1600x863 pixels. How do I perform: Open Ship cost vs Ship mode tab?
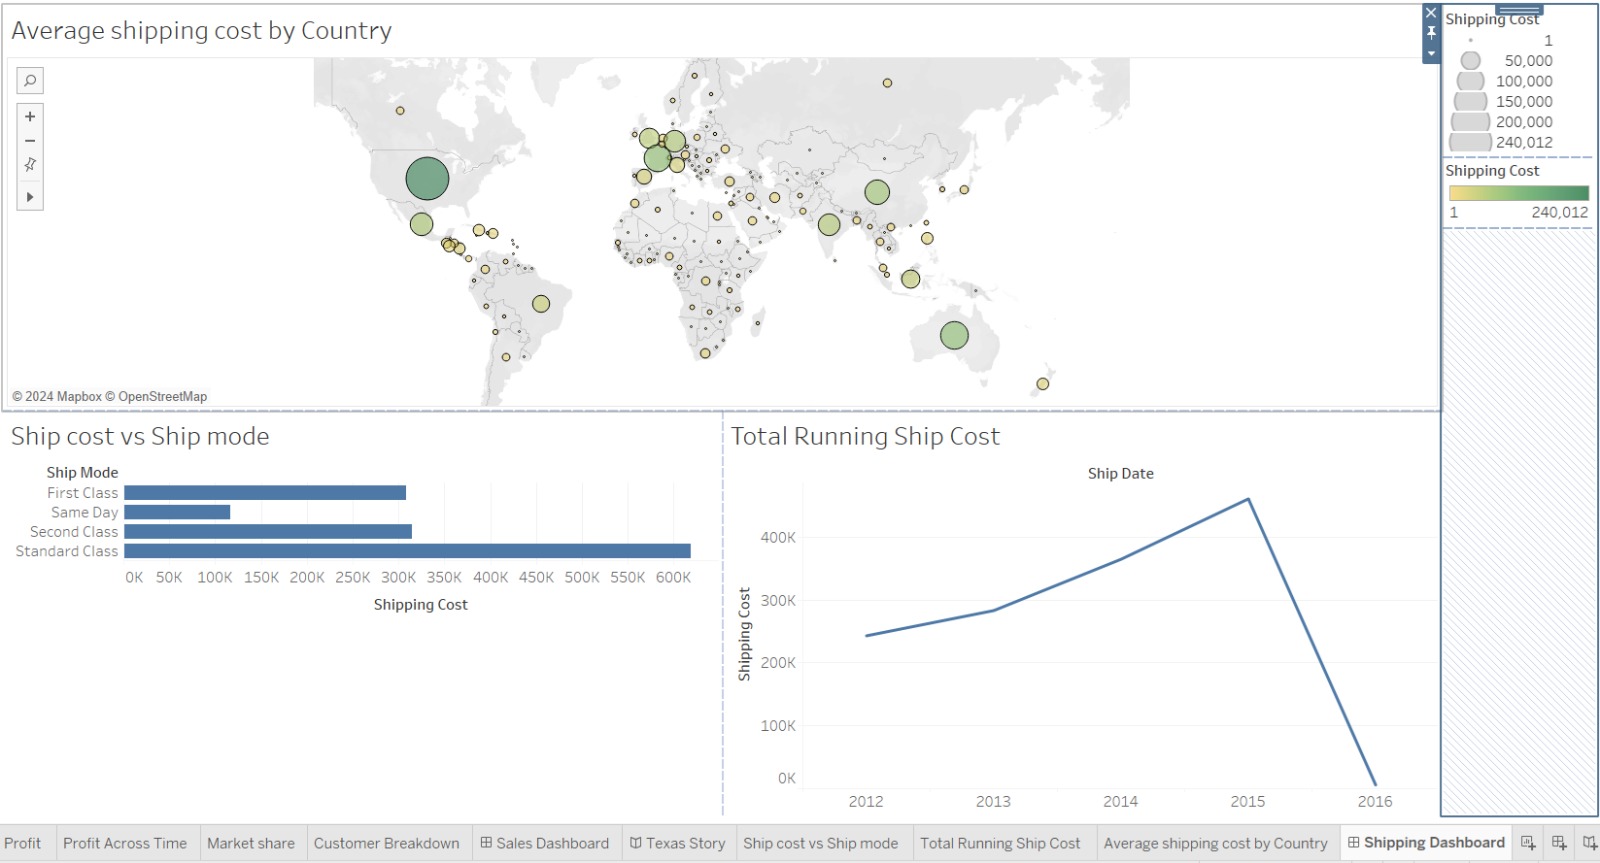(821, 843)
